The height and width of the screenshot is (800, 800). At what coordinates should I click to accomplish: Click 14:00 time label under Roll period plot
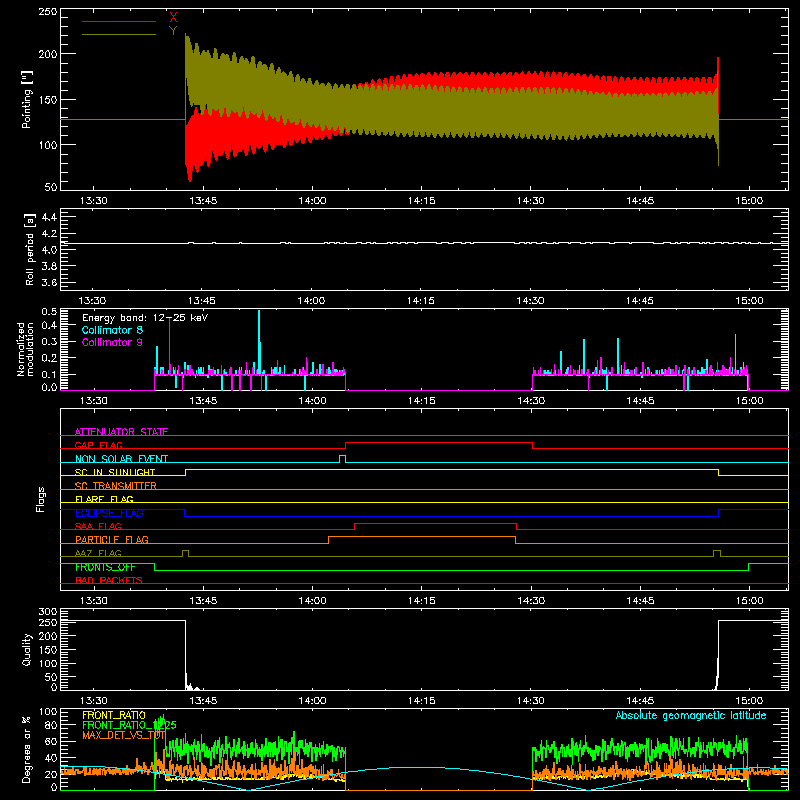coord(311,301)
